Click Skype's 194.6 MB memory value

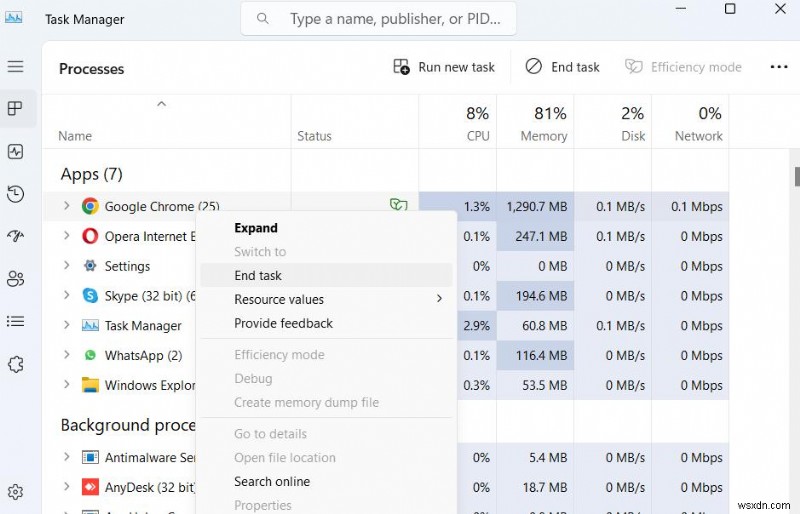point(541,296)
